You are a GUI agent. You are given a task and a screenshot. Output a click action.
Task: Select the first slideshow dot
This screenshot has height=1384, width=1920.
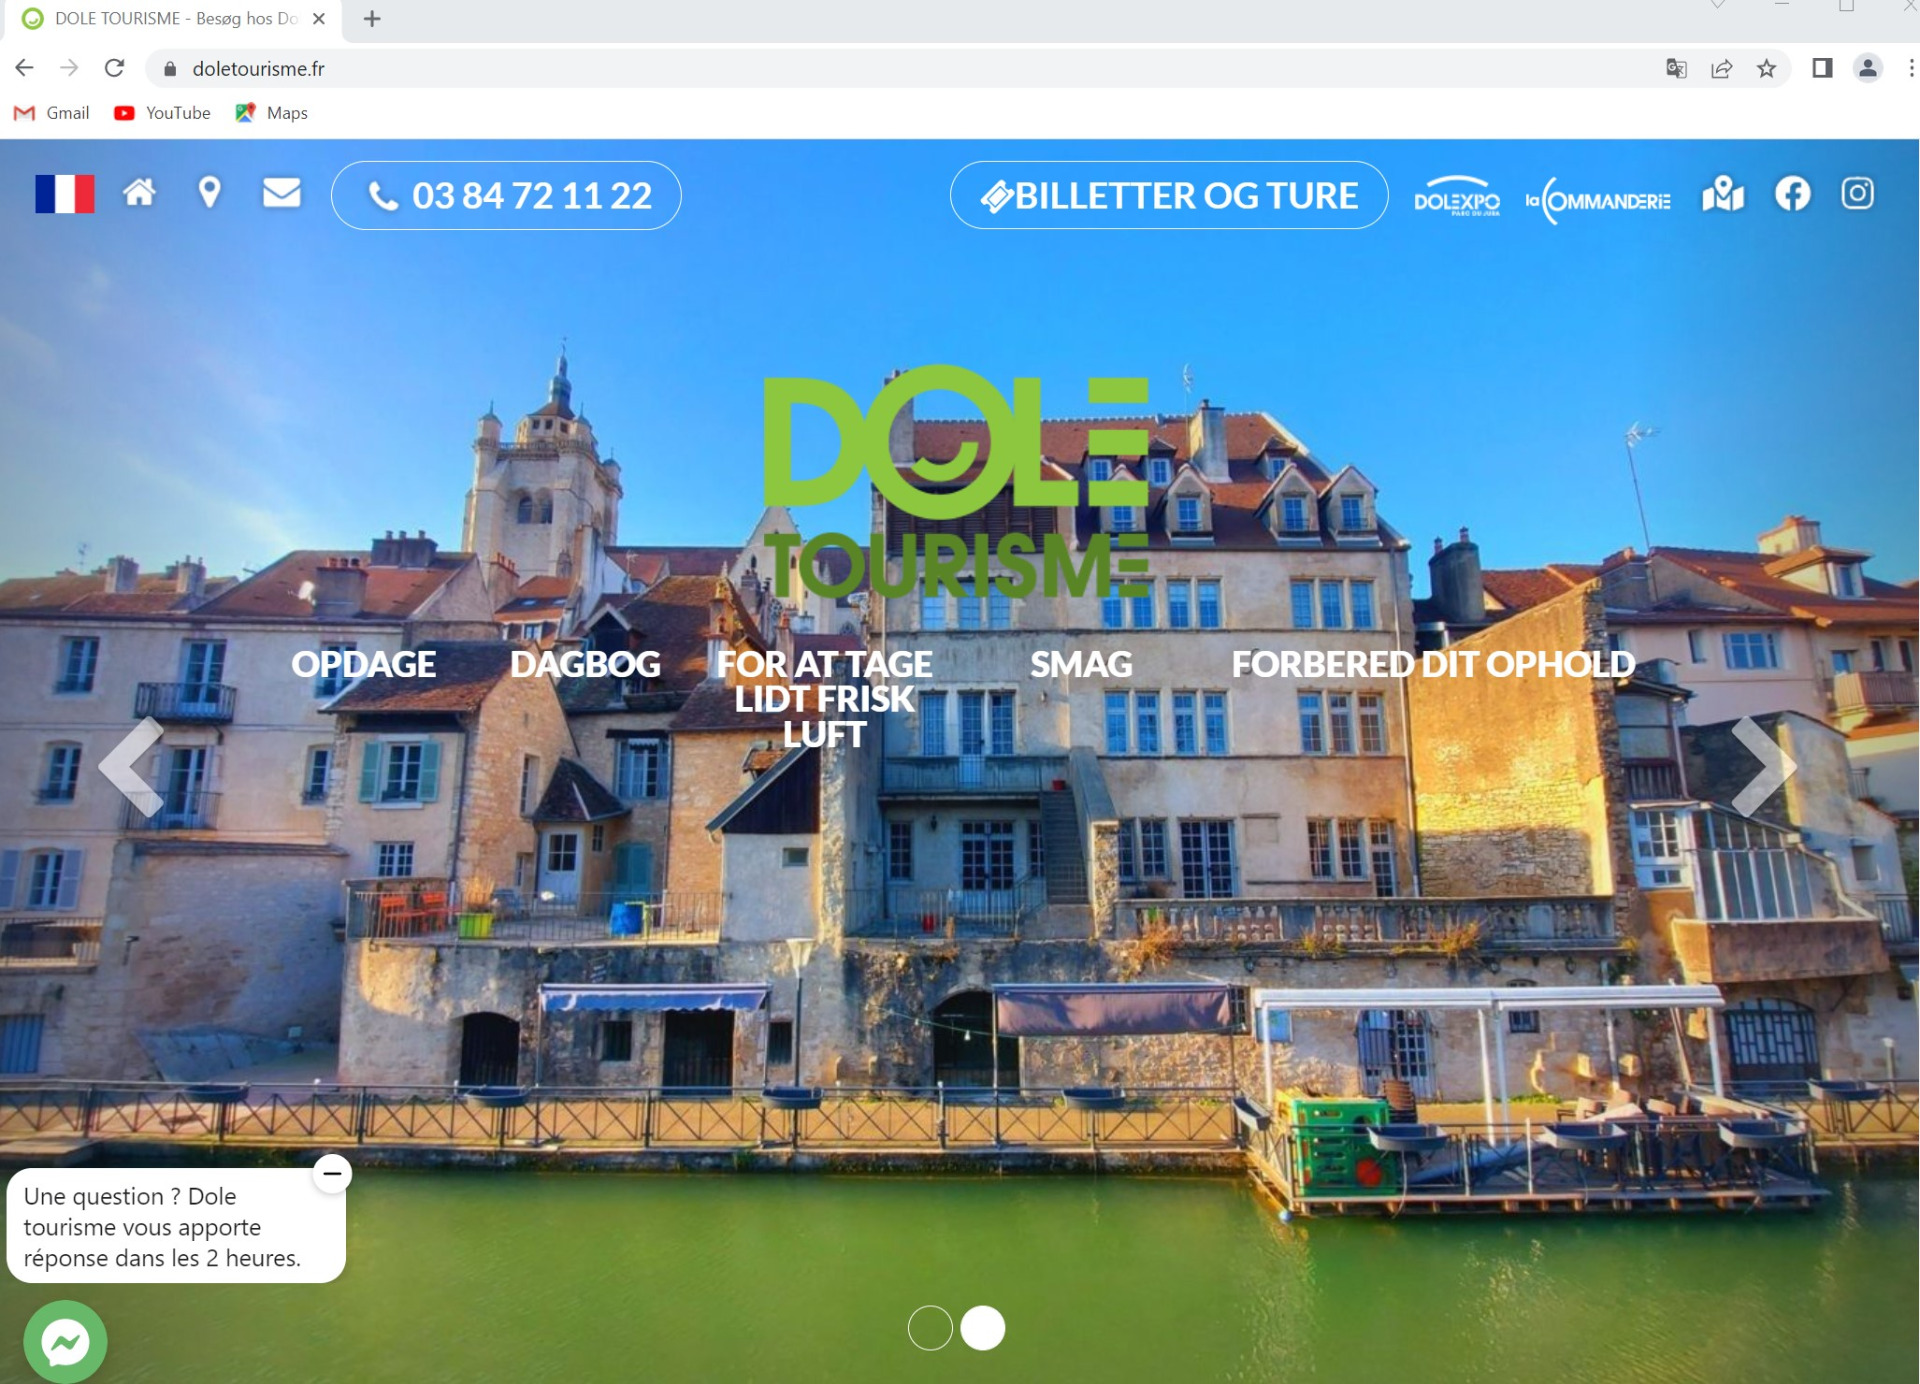930,1328
